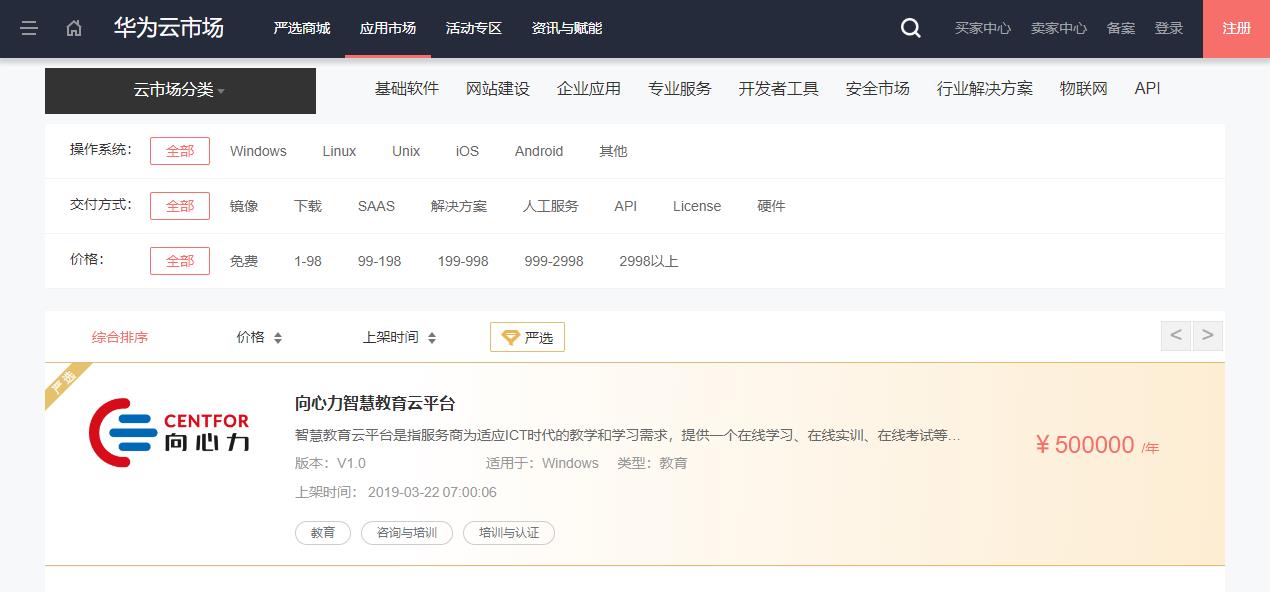Click the ¥500000 /年 price
The image size is (1270, 592).
[x=1097, y=445]
